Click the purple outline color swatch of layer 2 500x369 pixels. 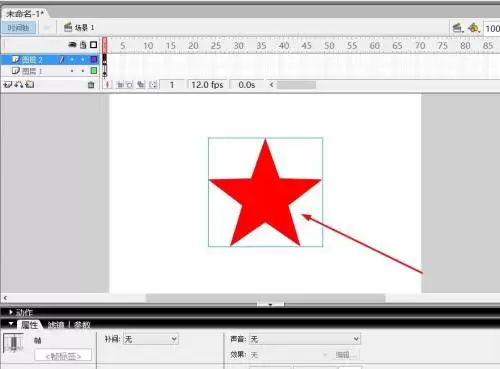[94, 60]
